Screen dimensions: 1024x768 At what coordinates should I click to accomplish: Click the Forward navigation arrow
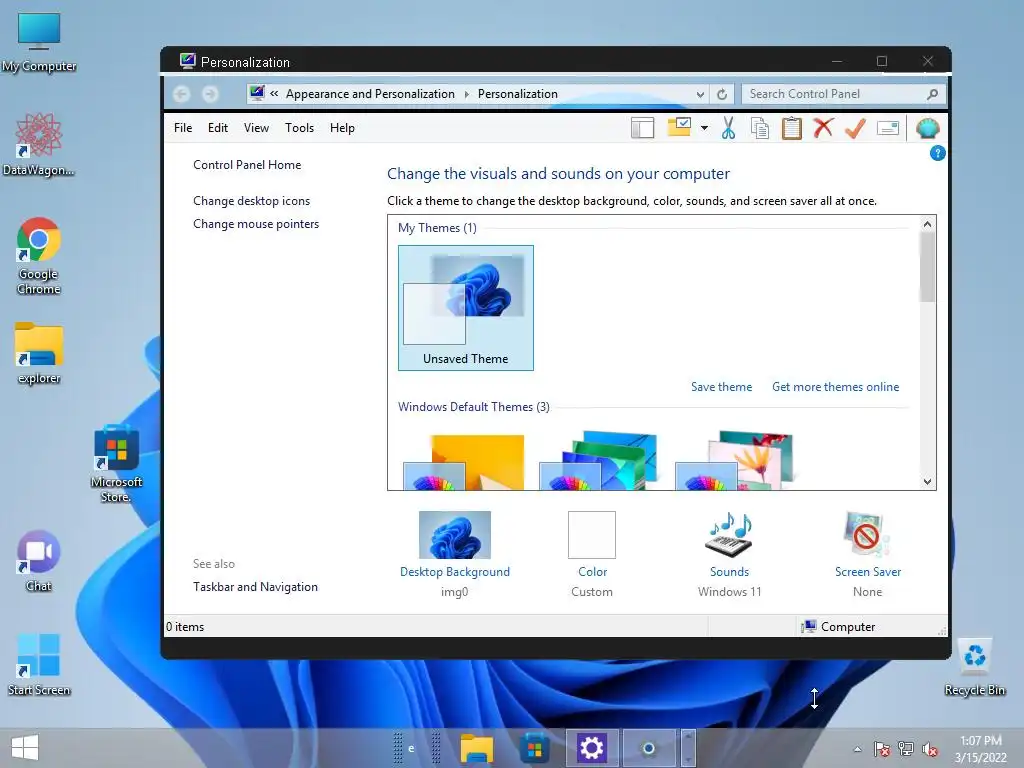210,94
